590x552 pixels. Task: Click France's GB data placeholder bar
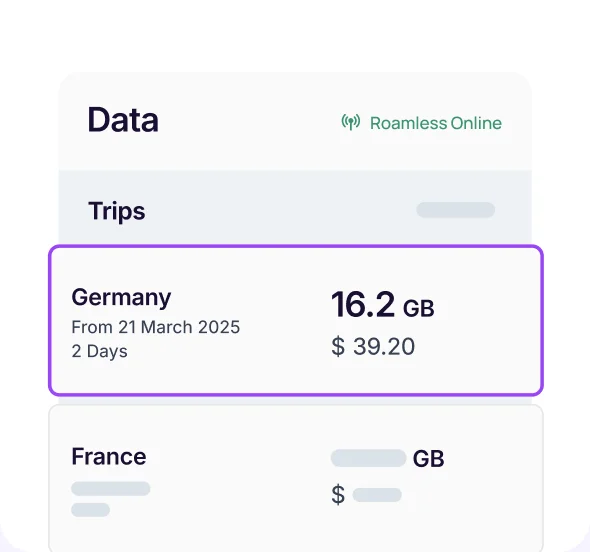pyautogui.click(x=368, y=458)
